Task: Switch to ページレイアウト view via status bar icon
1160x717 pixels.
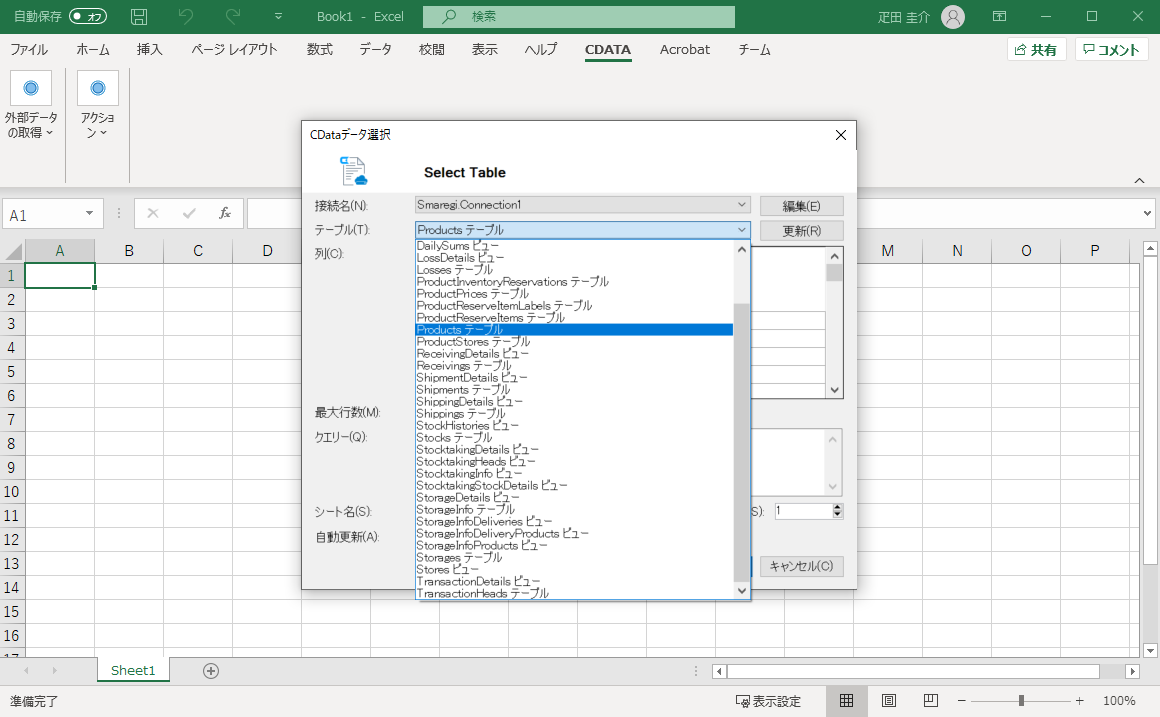Action: tap(887, 700)
